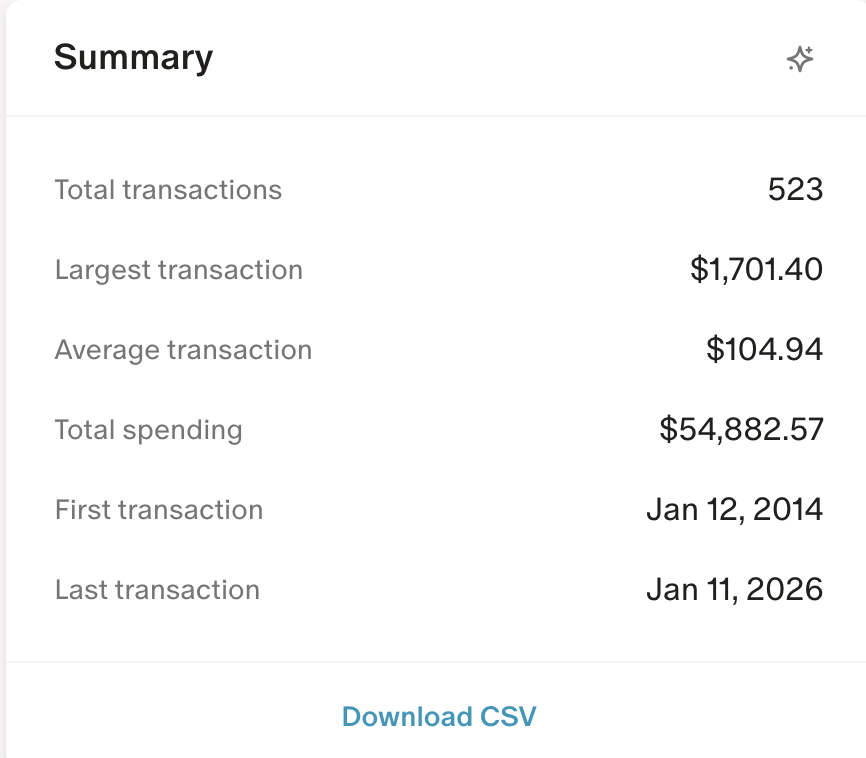
Task: Download the CSV file
Action: coord(439,717)
